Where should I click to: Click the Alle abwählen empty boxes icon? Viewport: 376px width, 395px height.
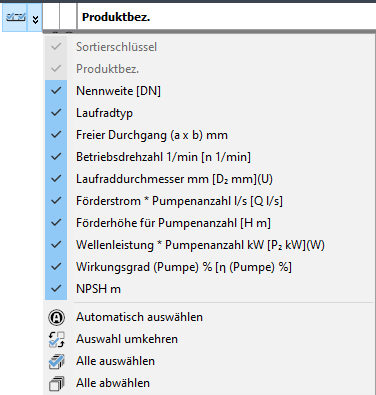(56, 383)
